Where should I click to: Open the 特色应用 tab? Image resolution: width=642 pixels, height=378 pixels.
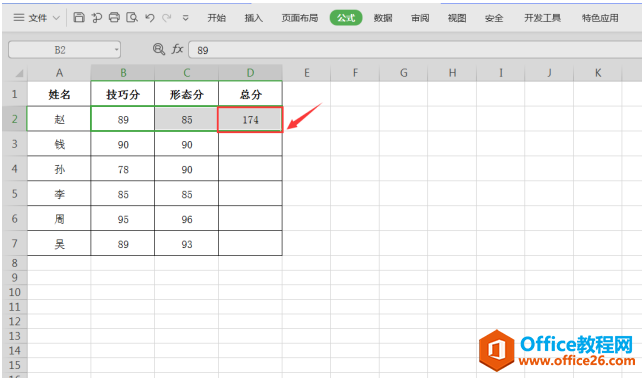(x=600, y=18)
